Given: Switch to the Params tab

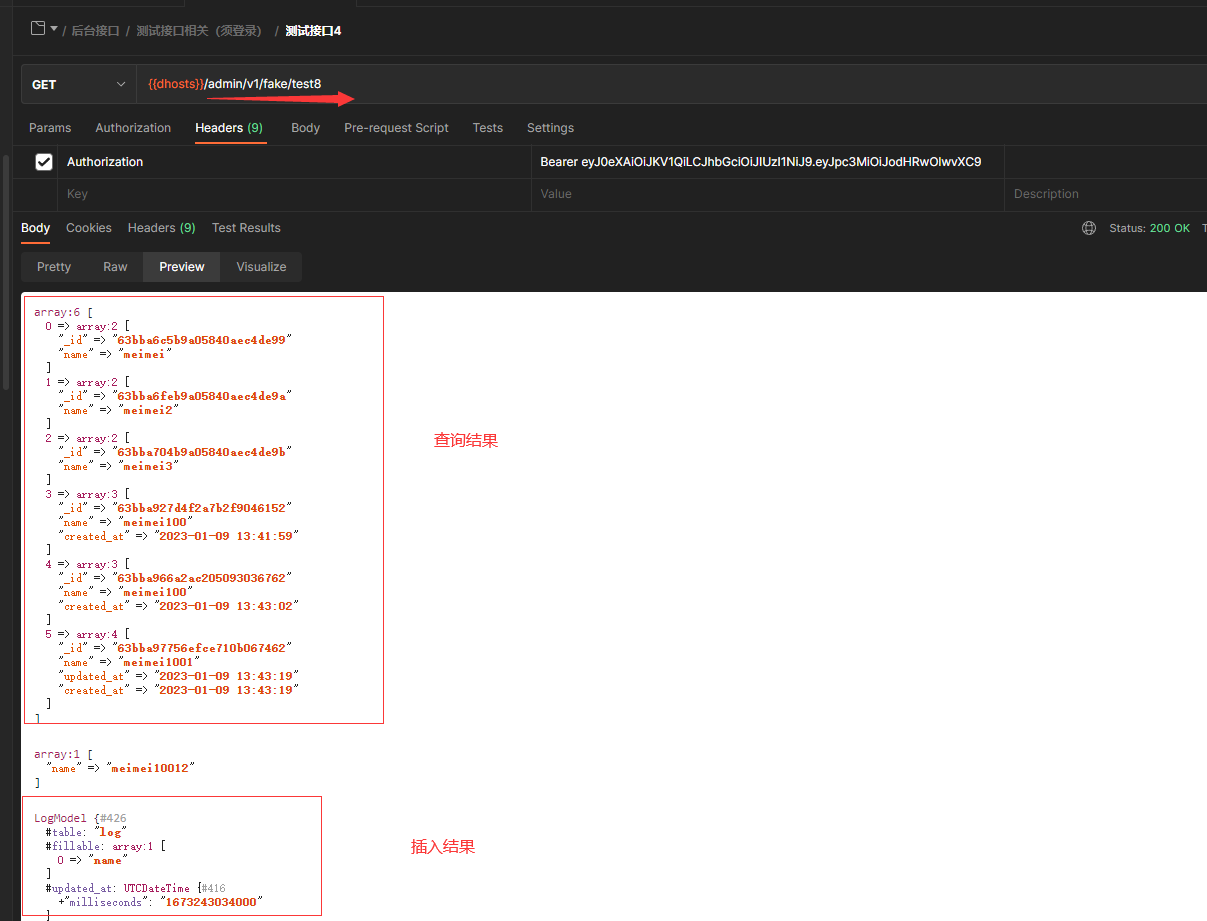Looking at the screenshot, I should coord(50,128).
